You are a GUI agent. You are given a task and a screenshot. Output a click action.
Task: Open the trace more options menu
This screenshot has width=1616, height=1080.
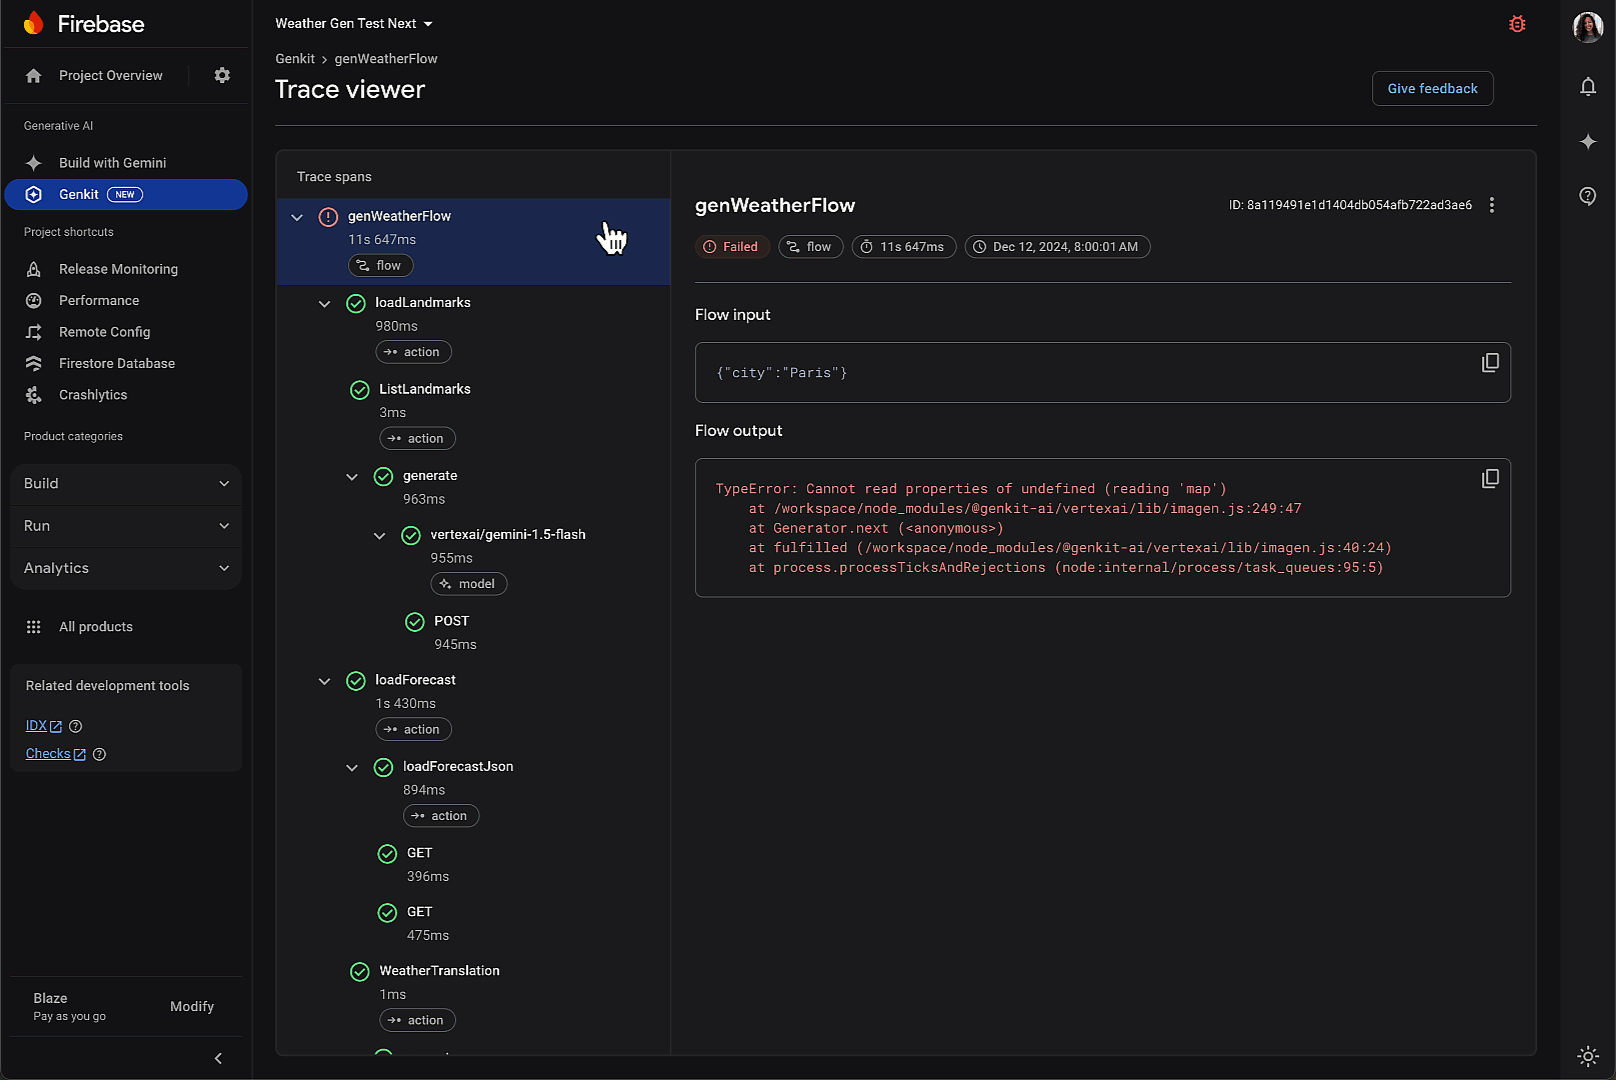tap(1492, 205)
